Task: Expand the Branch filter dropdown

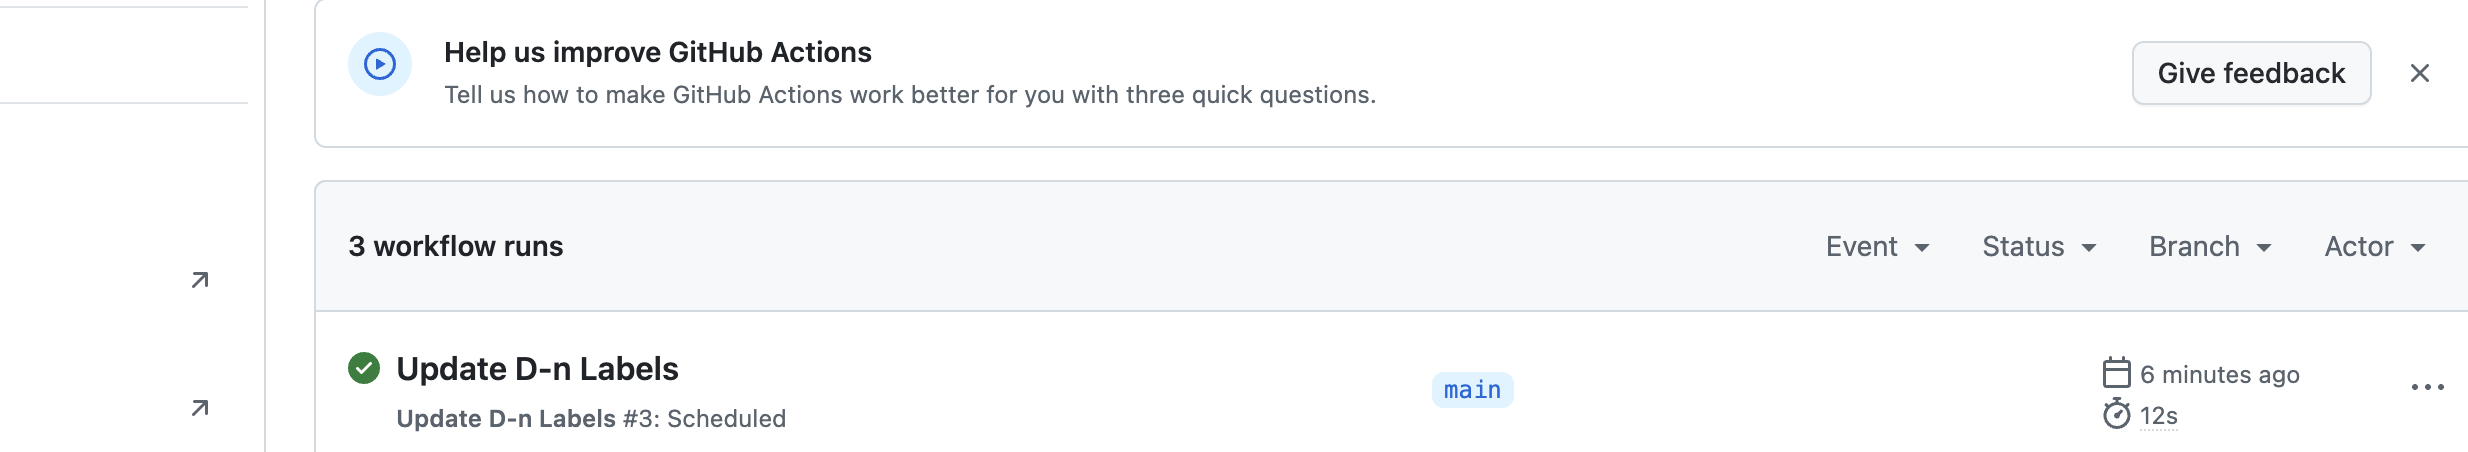Action: tap(2210, 247)
